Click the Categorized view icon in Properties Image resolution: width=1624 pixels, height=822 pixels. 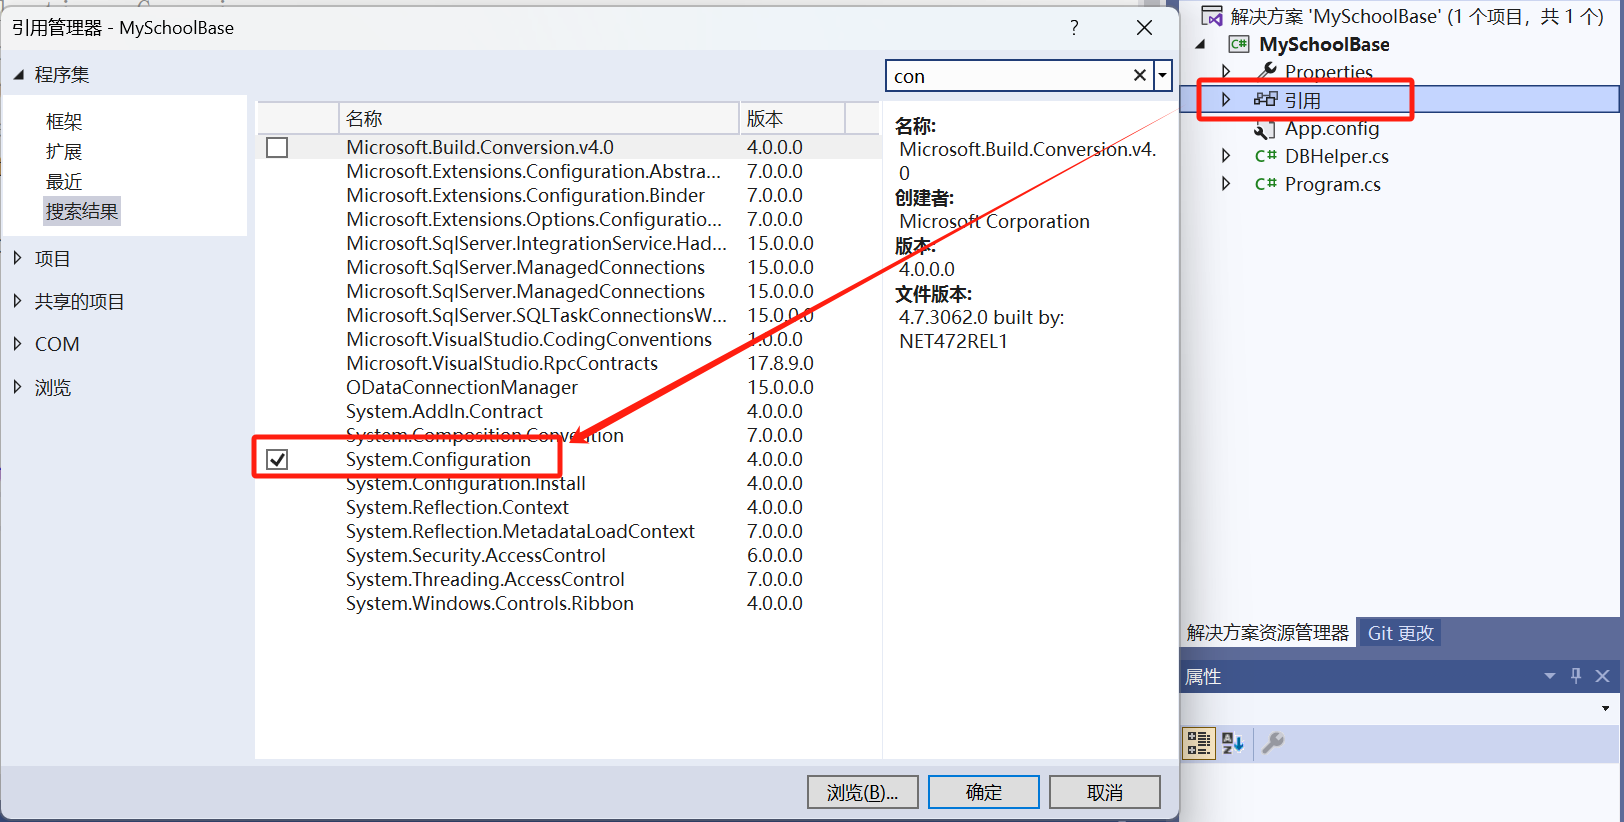[1198, 743]
